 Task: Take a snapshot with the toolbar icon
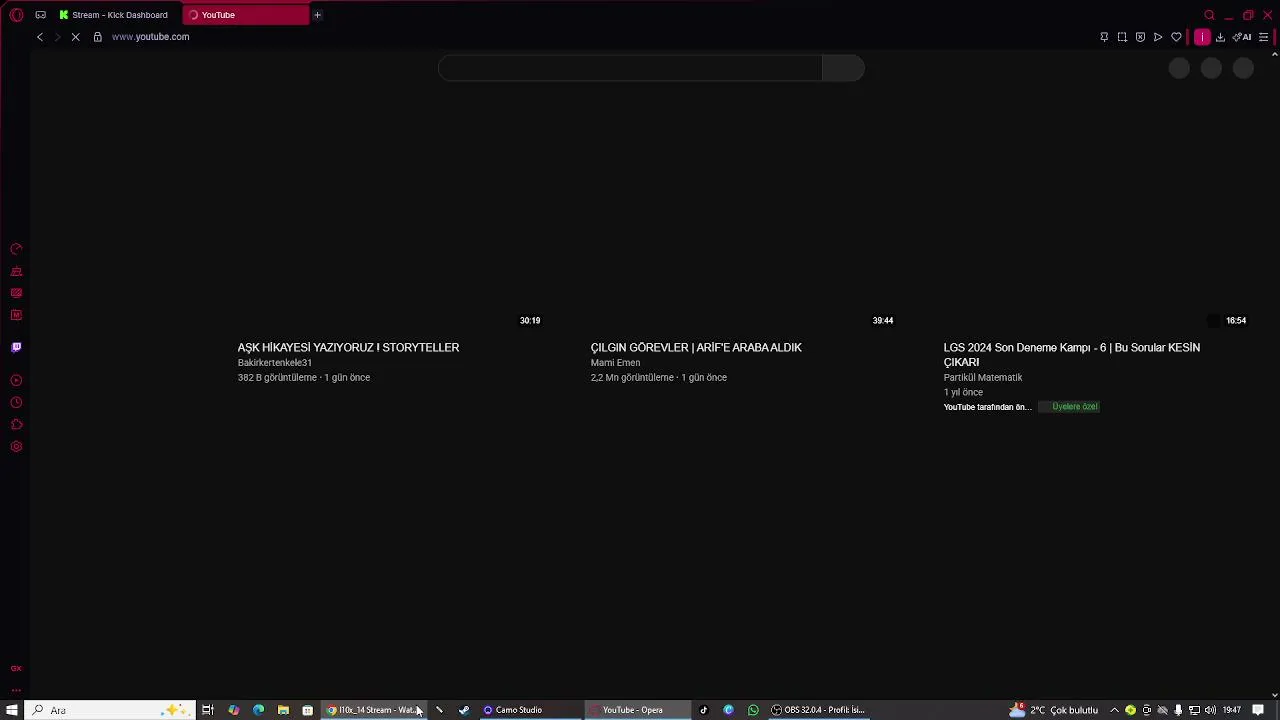coord(1122,37)
